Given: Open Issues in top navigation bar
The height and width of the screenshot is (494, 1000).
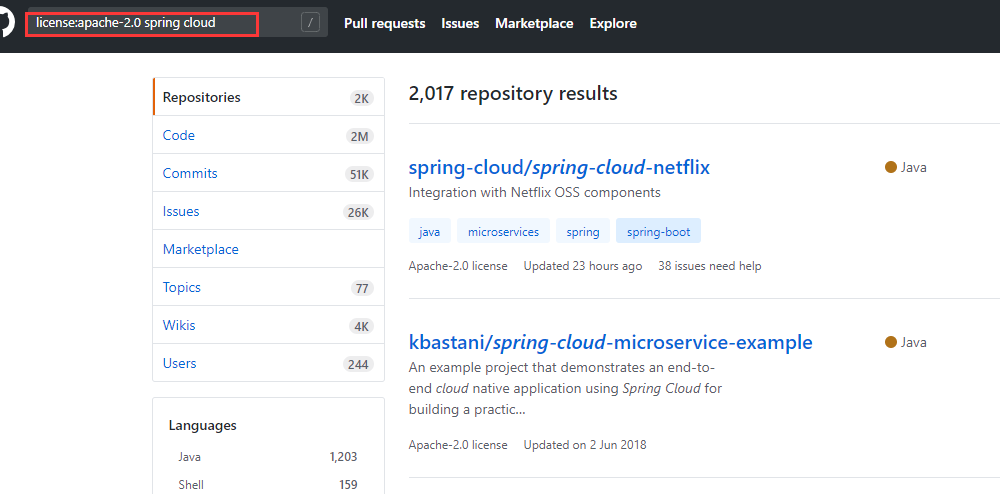Looking at the screenshot, I should 460,24.
